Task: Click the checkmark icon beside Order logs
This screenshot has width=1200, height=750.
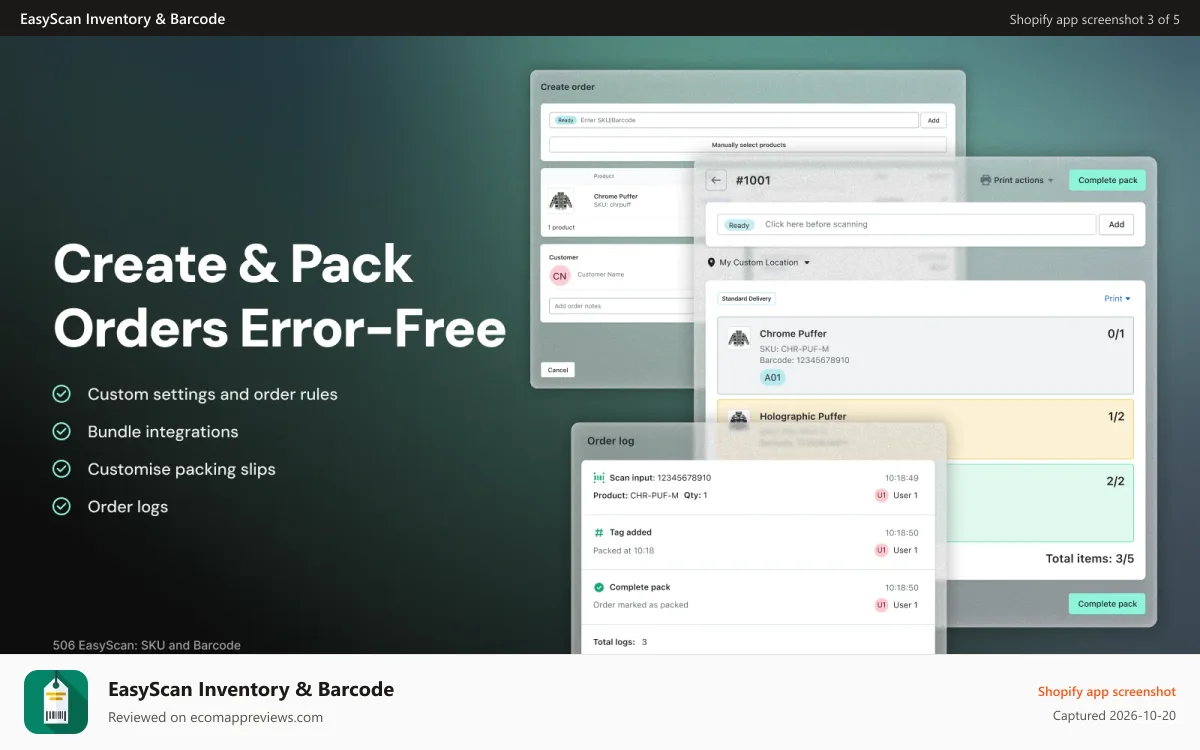Action: pos(62,506)
